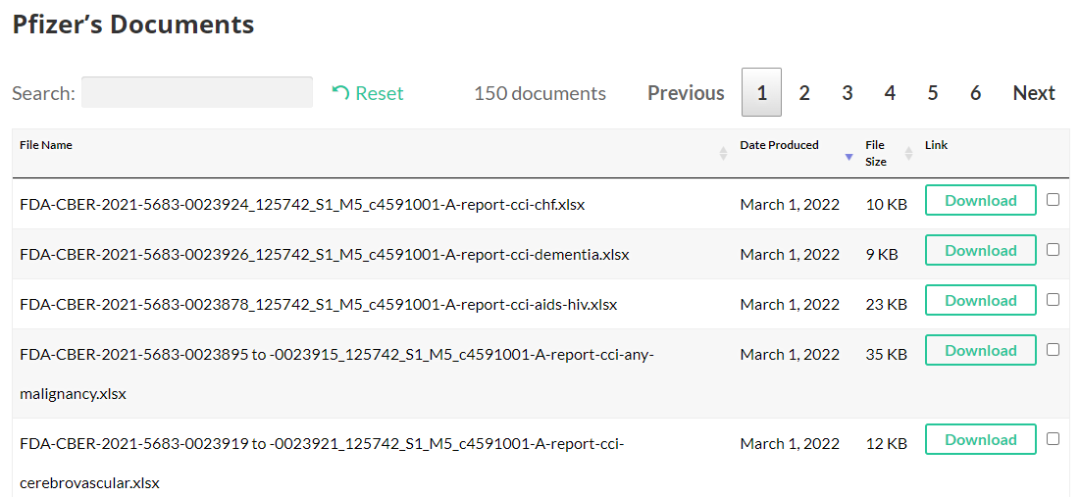Click the 12 KB file size cell
The height and width of the screenshot is (497, 1080).
[886, 444]
